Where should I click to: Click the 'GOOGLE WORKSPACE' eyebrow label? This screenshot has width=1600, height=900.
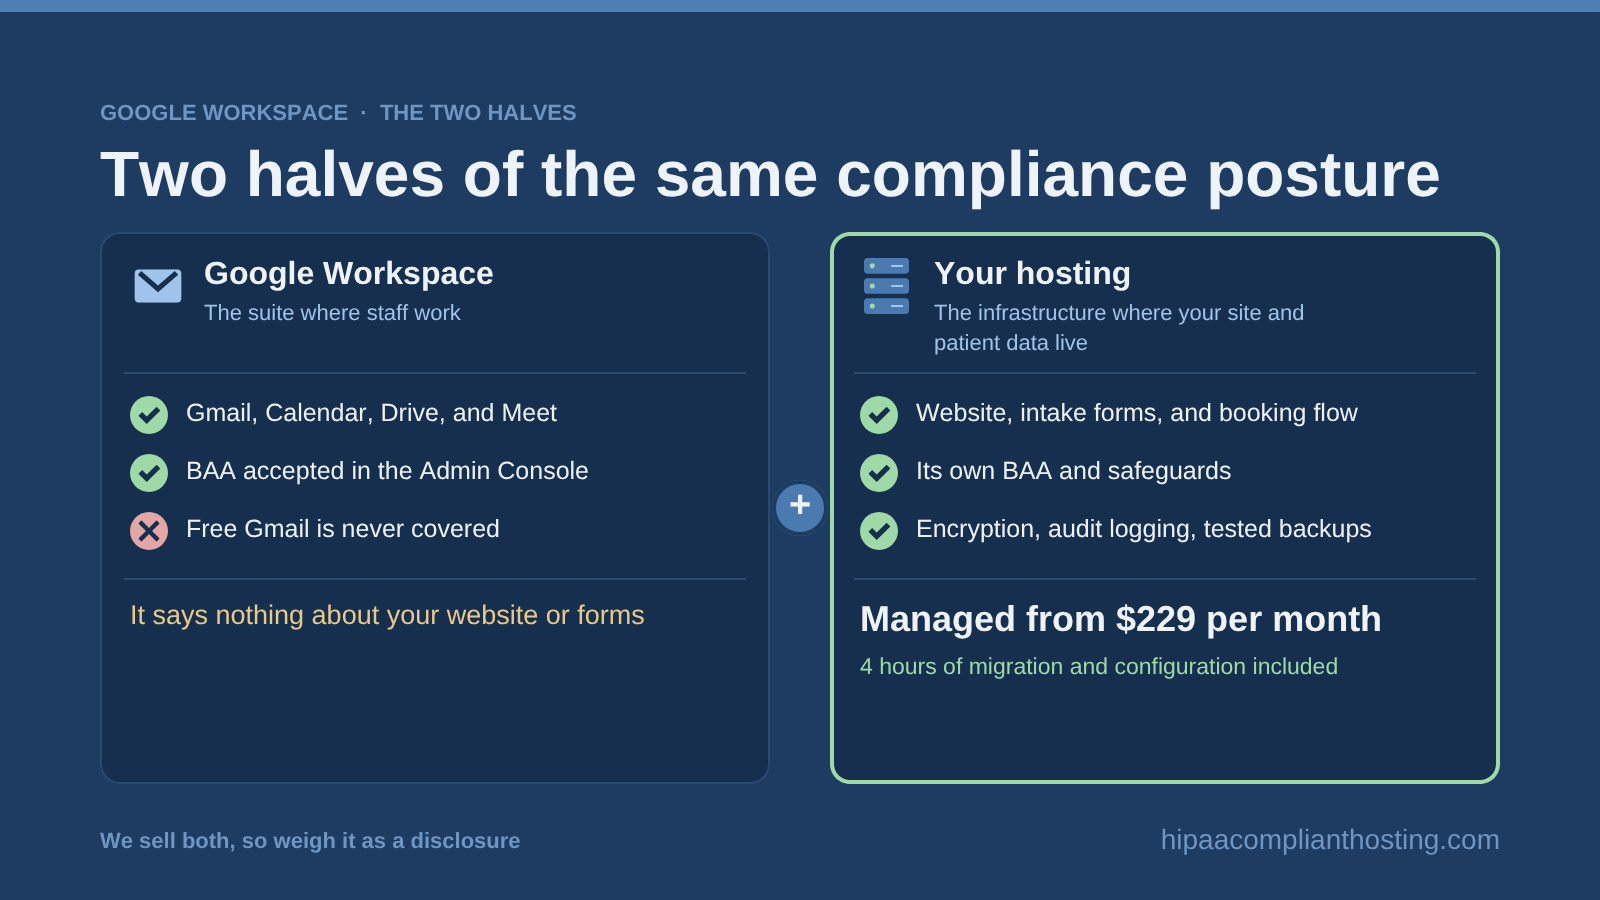224,113
